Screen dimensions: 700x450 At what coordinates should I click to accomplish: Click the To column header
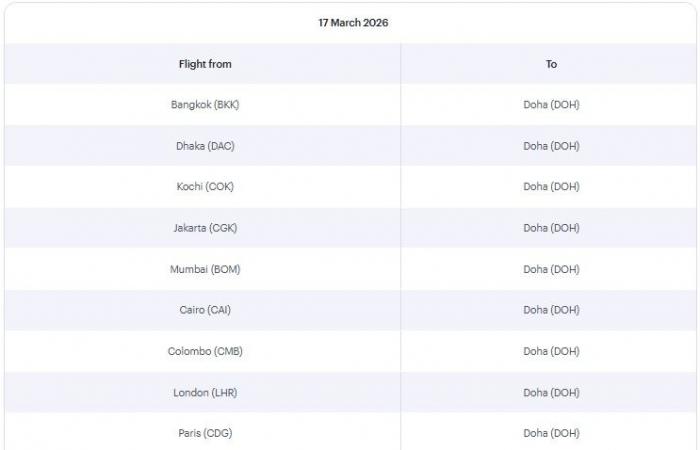pos(551,64)
